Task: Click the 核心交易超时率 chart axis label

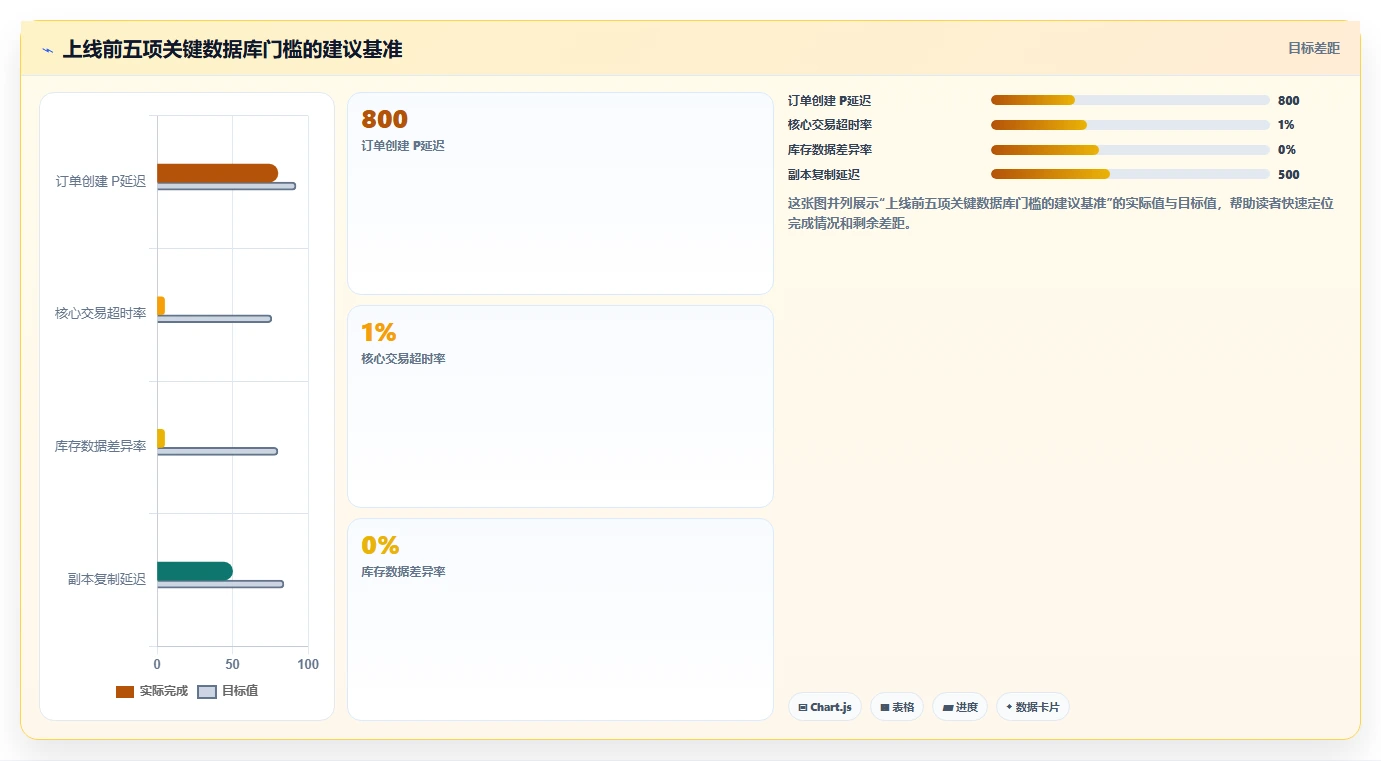Action: (101, 314)
